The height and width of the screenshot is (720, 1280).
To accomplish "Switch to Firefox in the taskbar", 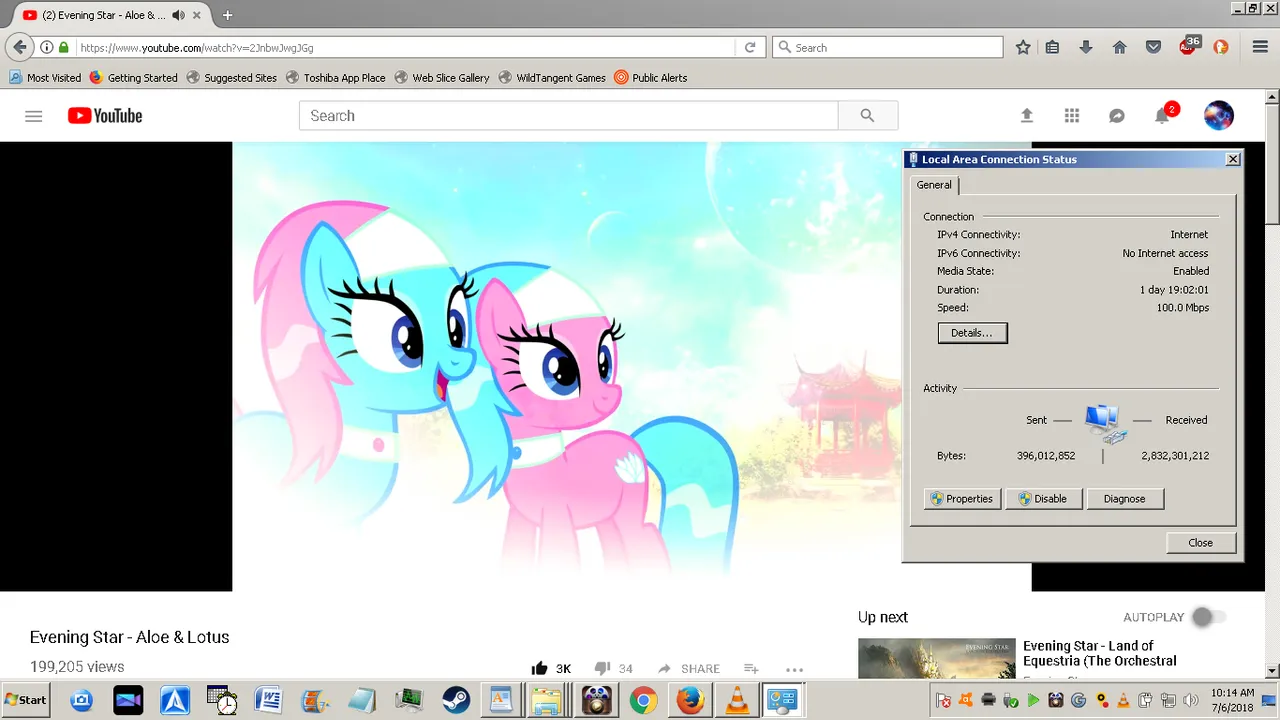I will coord(690,700).
